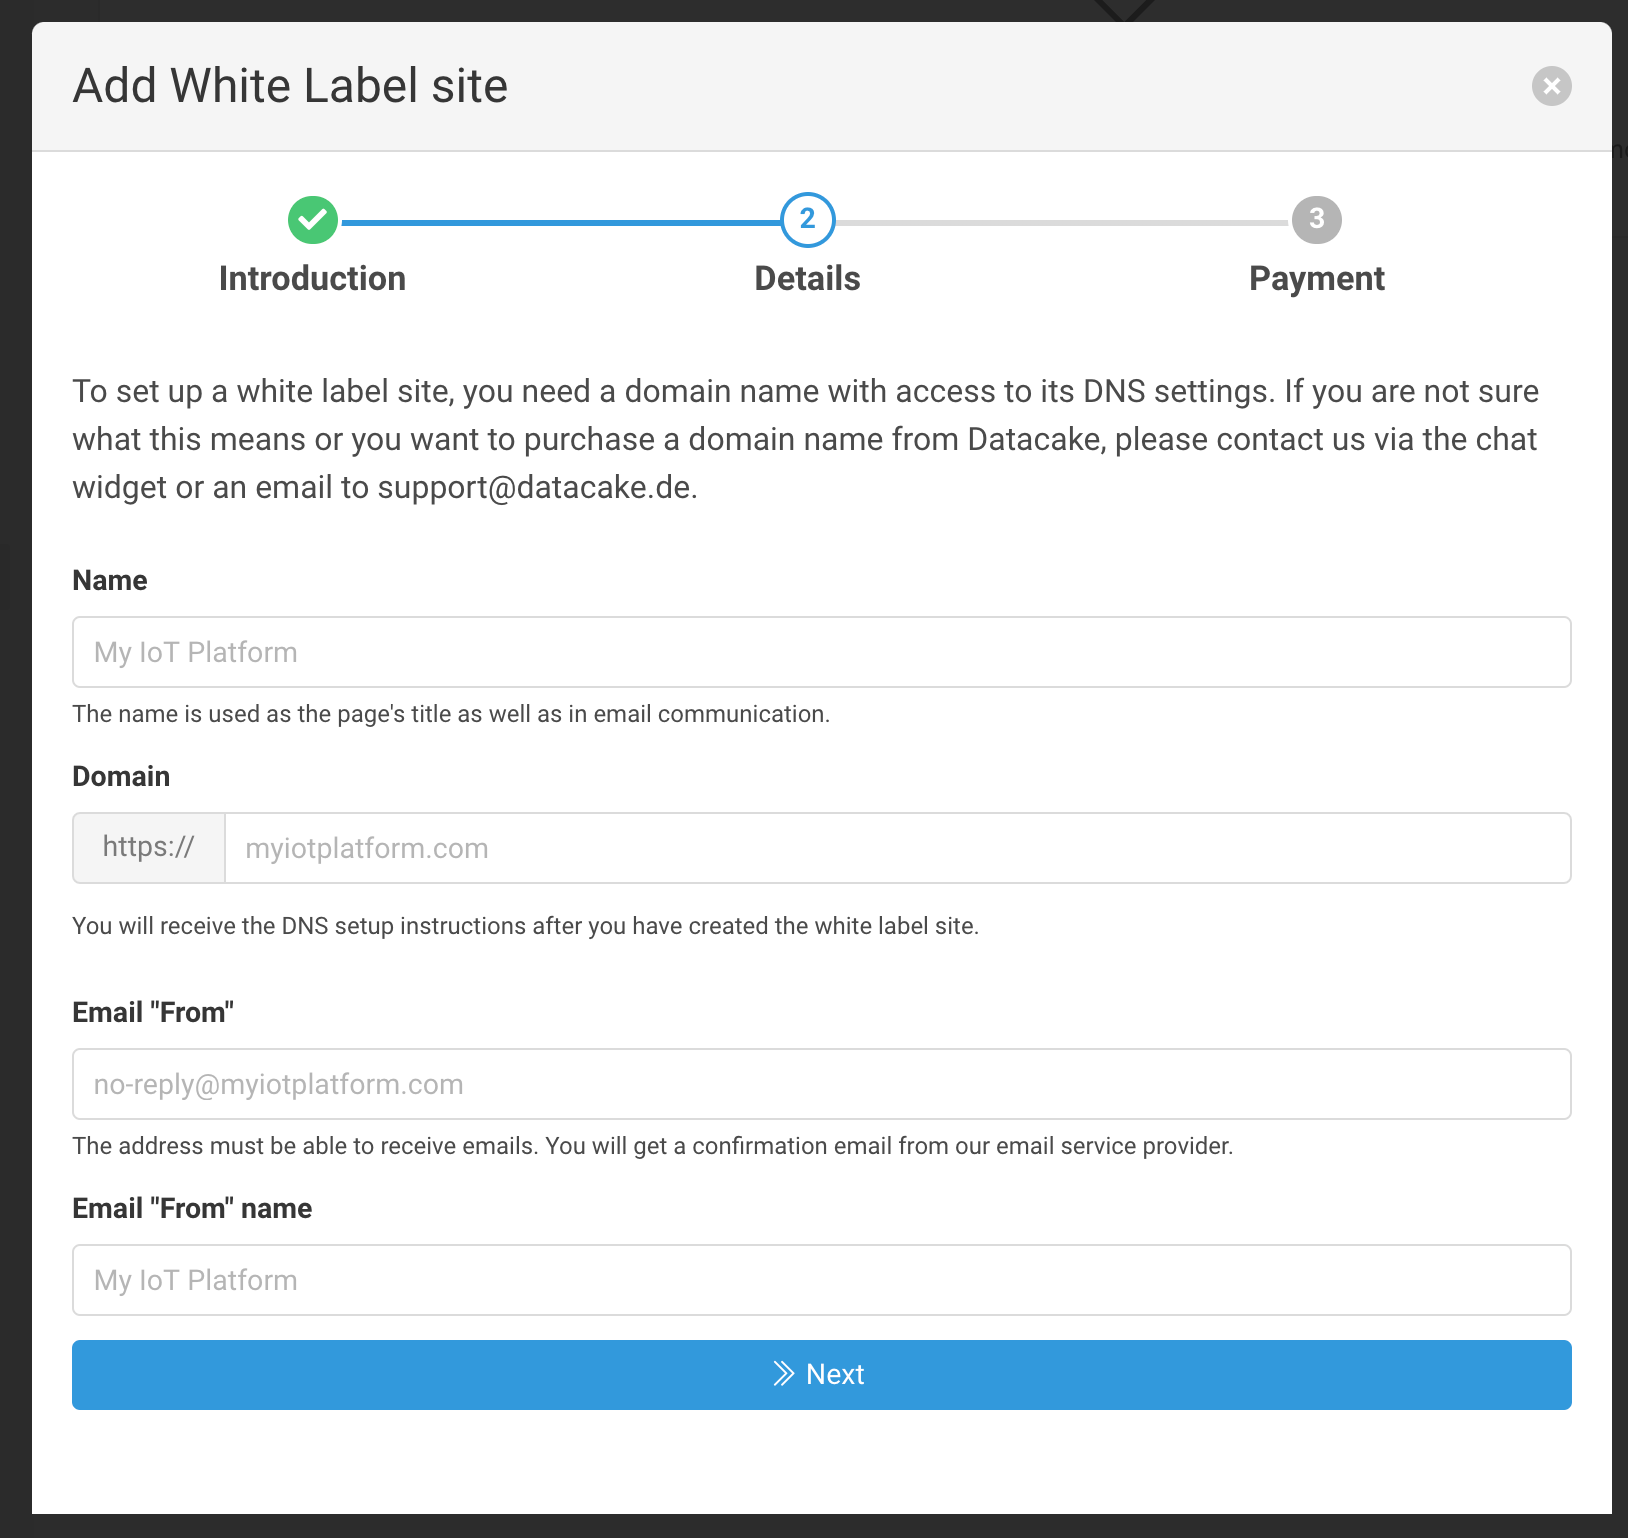
Task: Focus the Email "From" name field
Action: pyautogui.click(x=822, y=1280)
